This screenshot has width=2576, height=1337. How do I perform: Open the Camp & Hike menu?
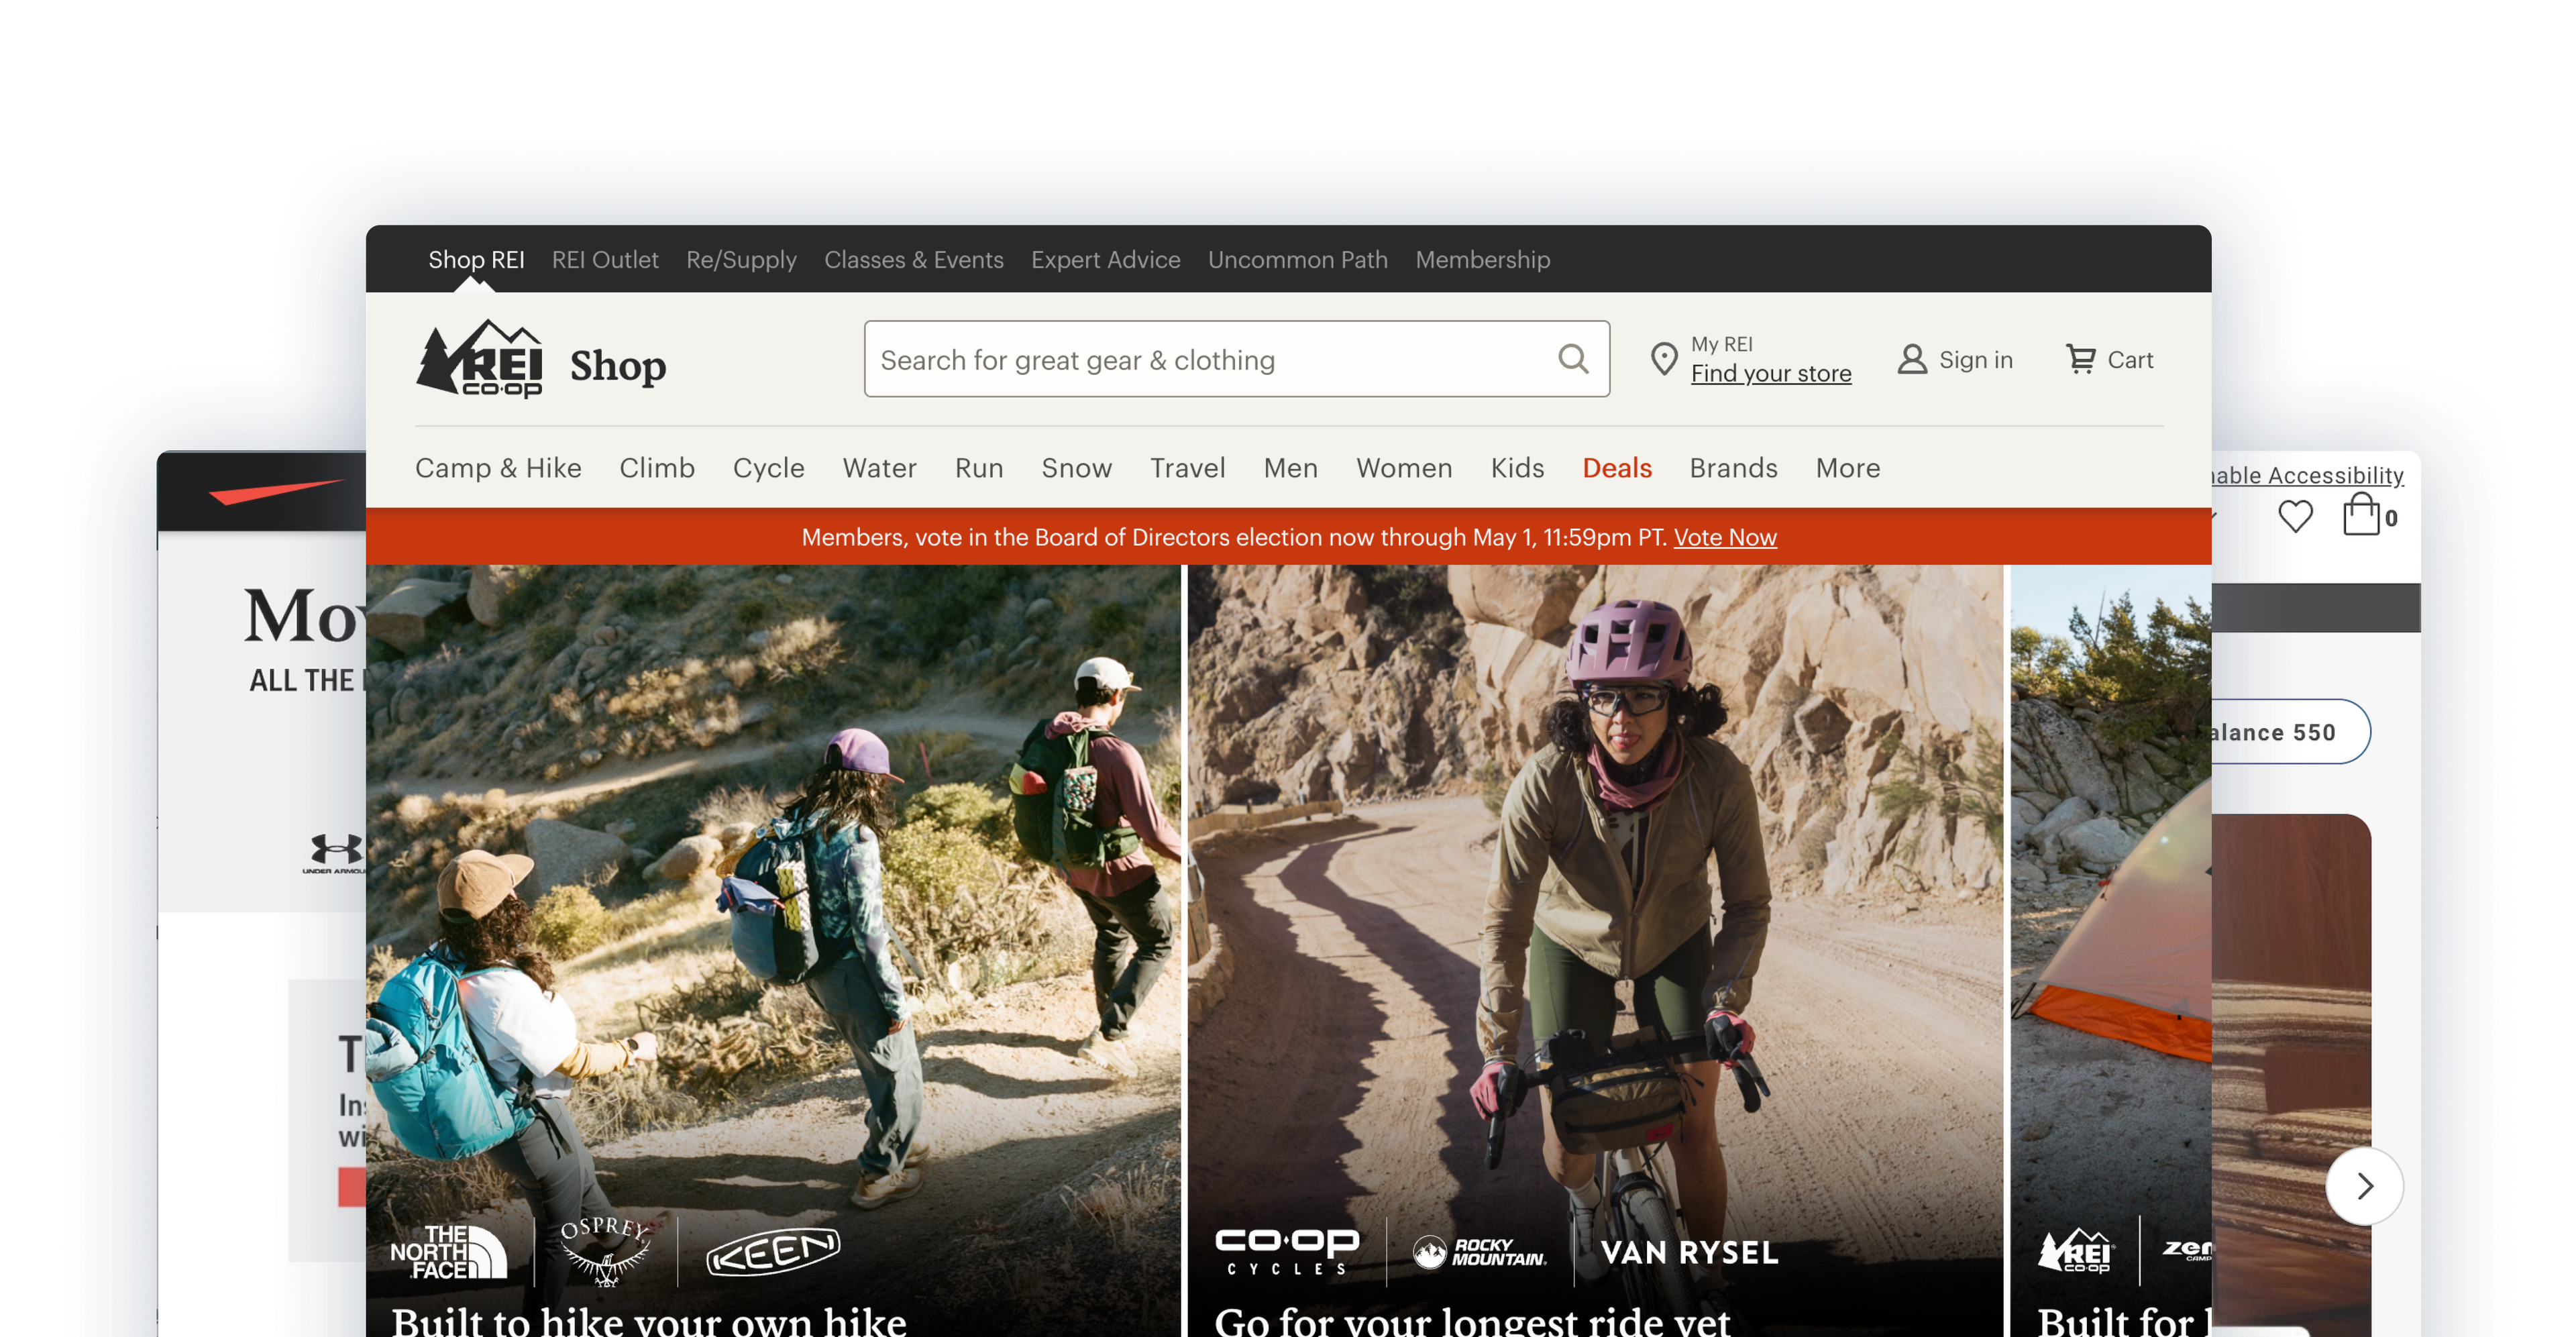498,468
